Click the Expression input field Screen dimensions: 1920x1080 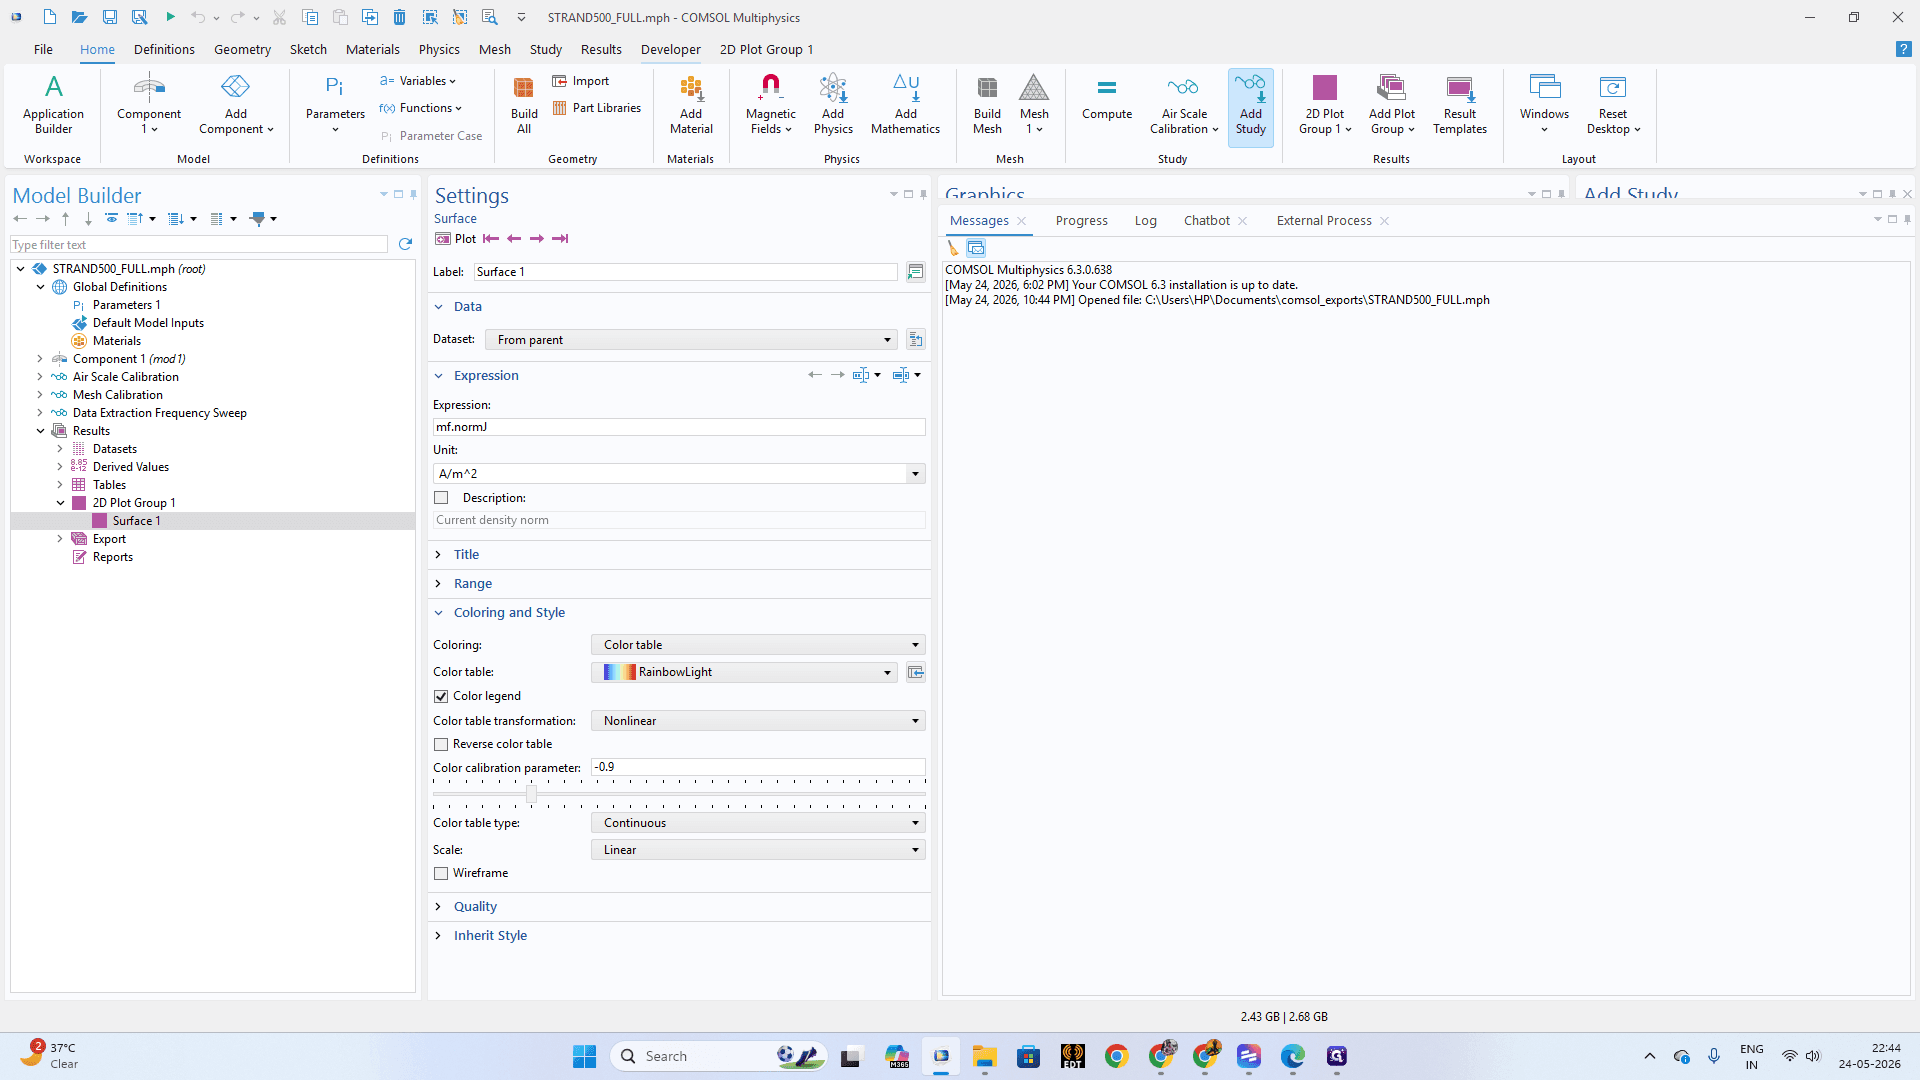pyautogui.click(x=679, y=427)
